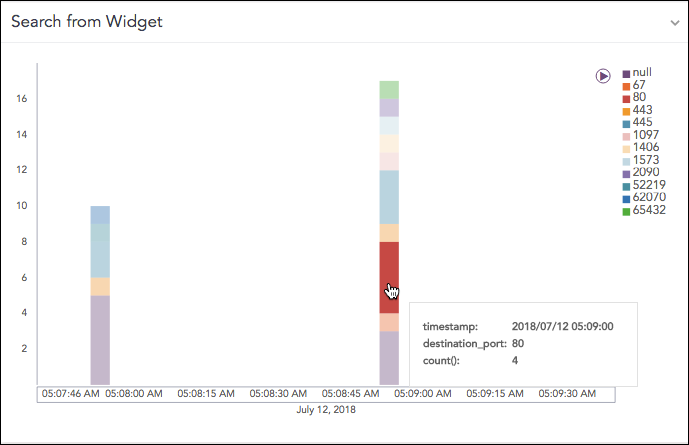The image size is (689, 445).
Task: Click the light blue segment in left bar
Action: pos(100,250)
